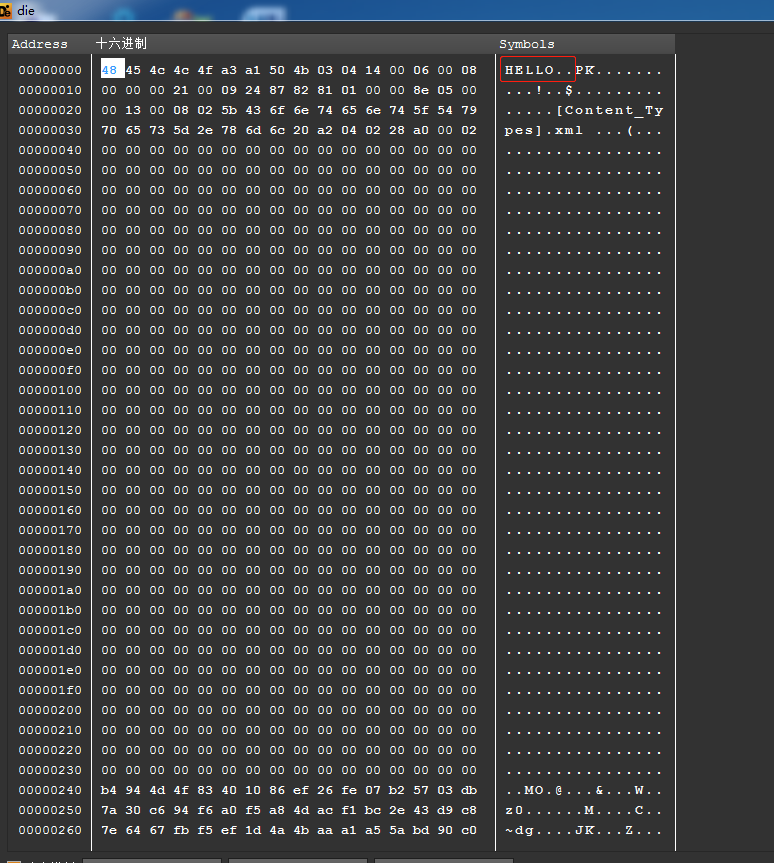Screen dimensions: 774x863
Task: Click byte 50 in the first hex row
Action: 277,70
